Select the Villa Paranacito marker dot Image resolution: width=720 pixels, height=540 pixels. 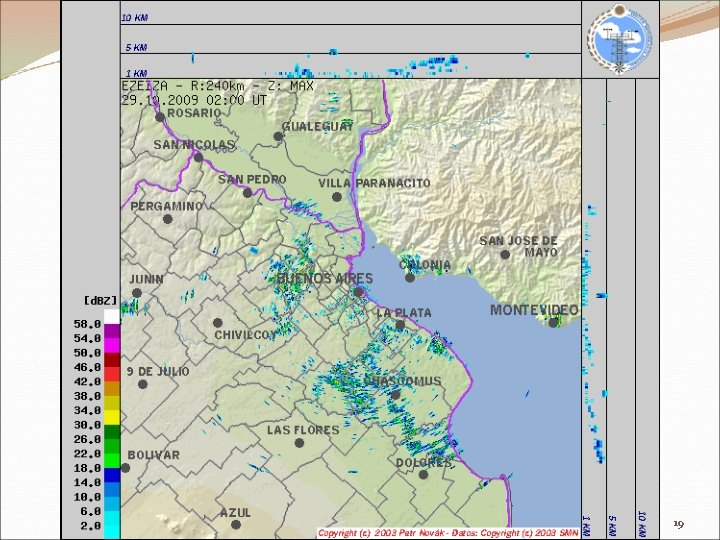click(x=337, y=197)
